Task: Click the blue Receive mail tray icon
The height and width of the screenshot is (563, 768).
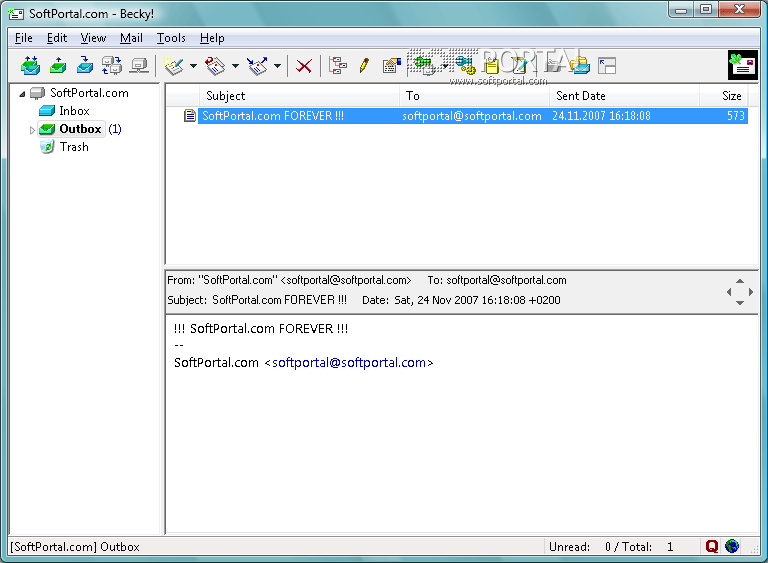Action: point(85,65)
